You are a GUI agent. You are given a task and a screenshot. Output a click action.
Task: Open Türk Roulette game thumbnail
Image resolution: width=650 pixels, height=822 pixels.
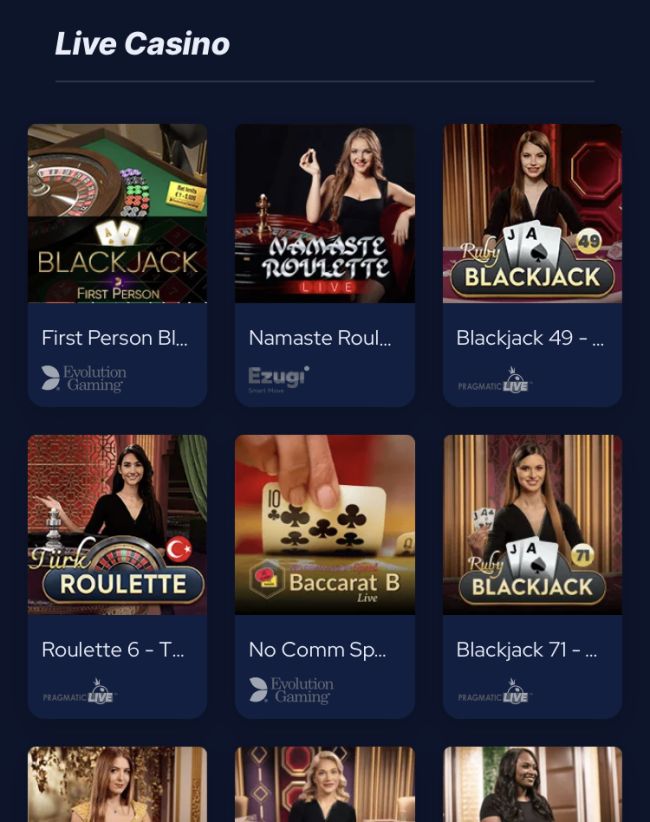117,525
